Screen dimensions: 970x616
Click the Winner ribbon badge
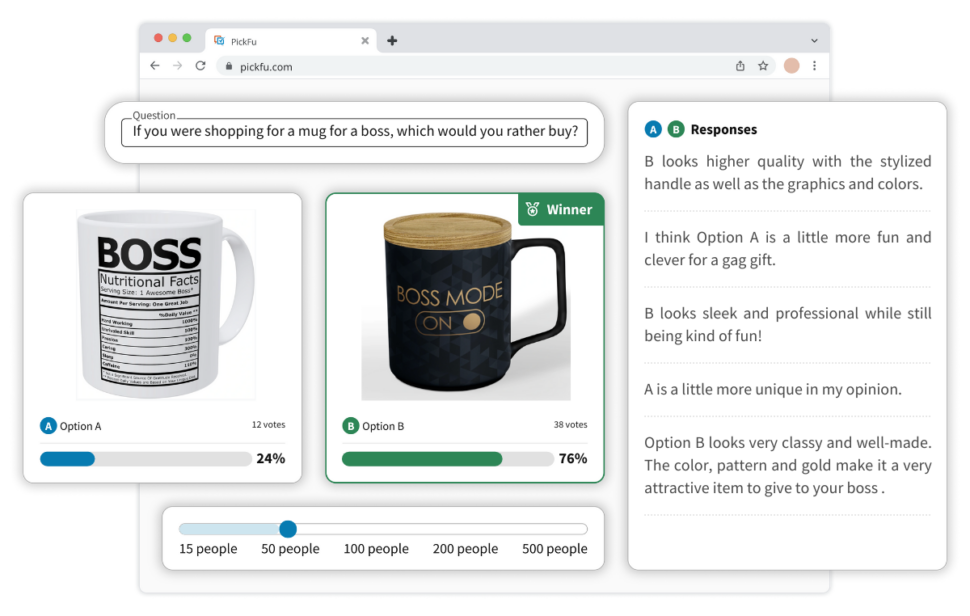click(x=560, y=210)
